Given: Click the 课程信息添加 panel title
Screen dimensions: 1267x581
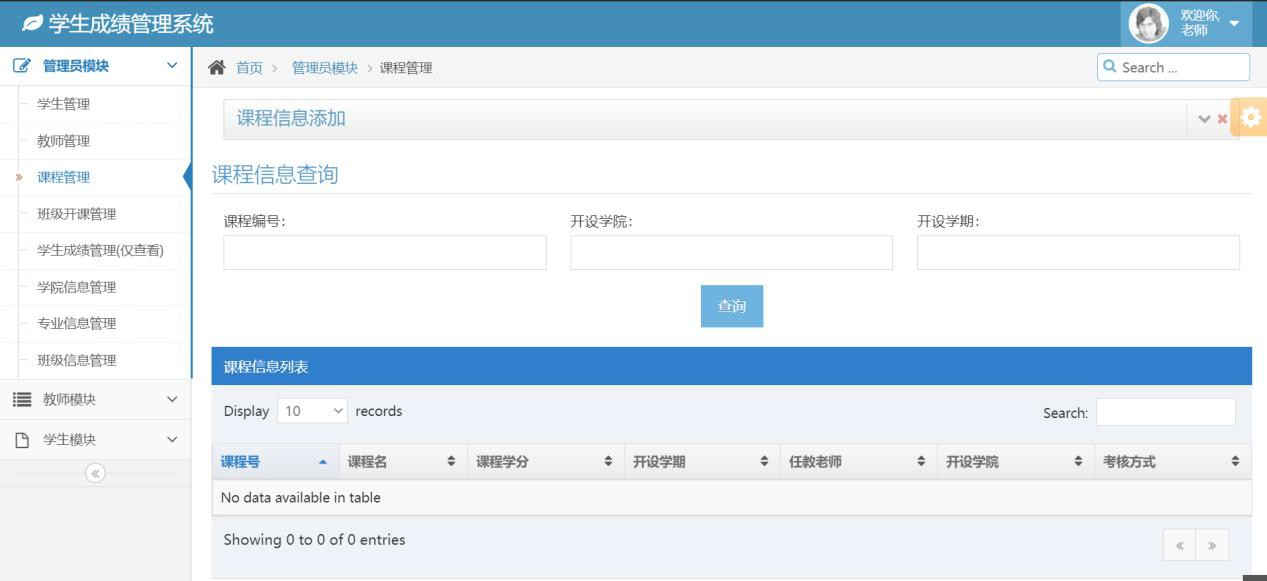Looking at the screenshot, I should 291,118.
